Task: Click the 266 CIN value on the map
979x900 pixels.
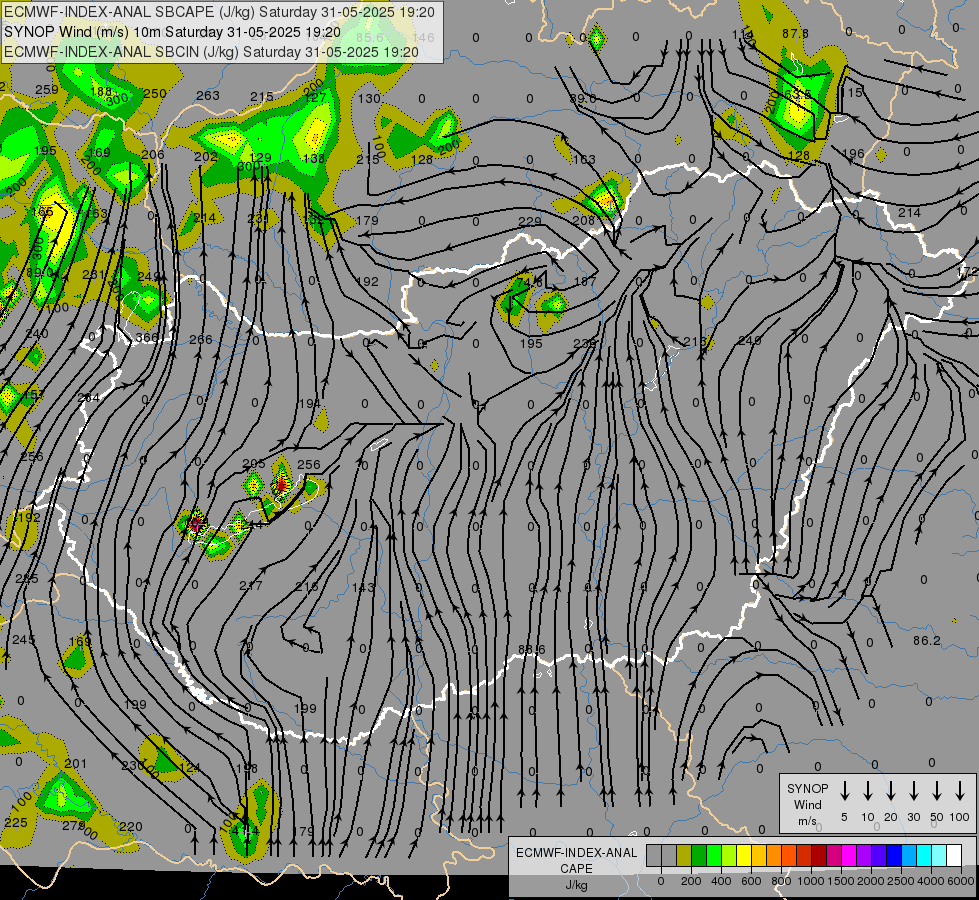Action: tap(200, 339)
